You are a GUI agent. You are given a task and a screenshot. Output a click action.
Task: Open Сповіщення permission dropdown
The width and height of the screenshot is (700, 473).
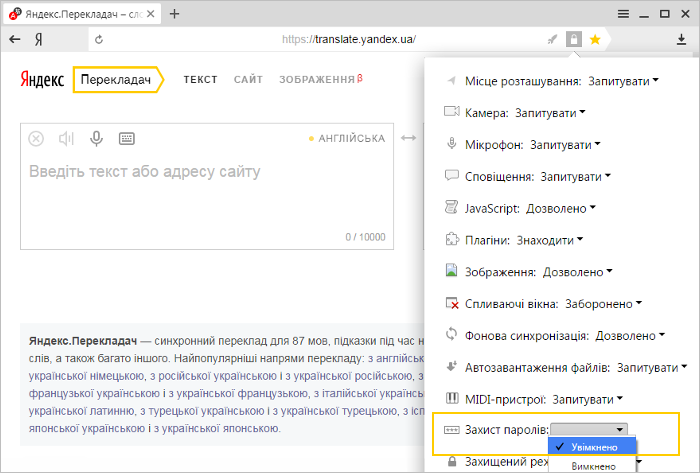click(x=575, y=177)
